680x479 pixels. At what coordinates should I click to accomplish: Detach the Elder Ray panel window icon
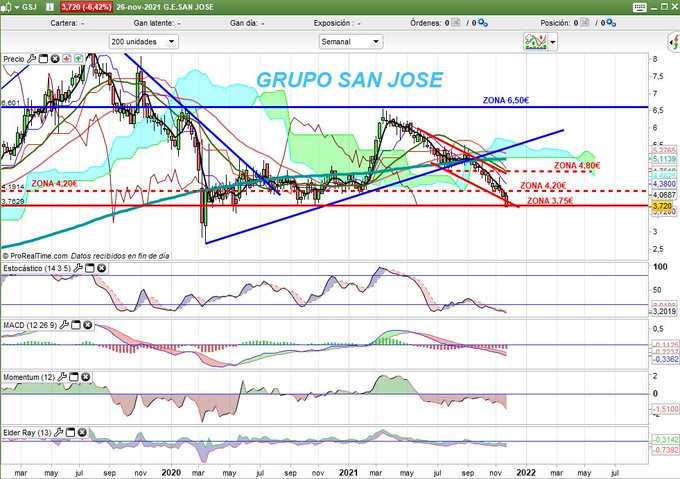pyautogui.click(x=70, y=432)
